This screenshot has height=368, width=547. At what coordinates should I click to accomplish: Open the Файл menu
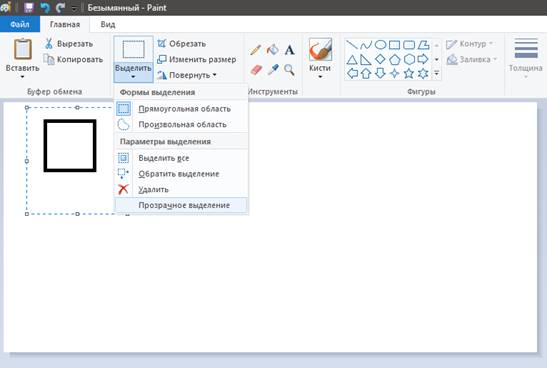point(20,24)
